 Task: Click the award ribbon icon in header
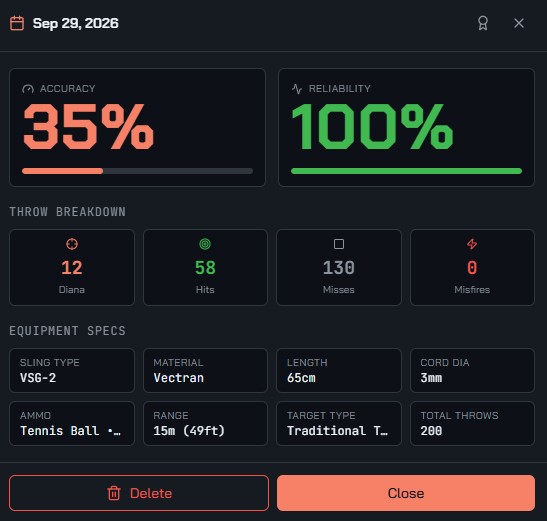pos(483,23)
